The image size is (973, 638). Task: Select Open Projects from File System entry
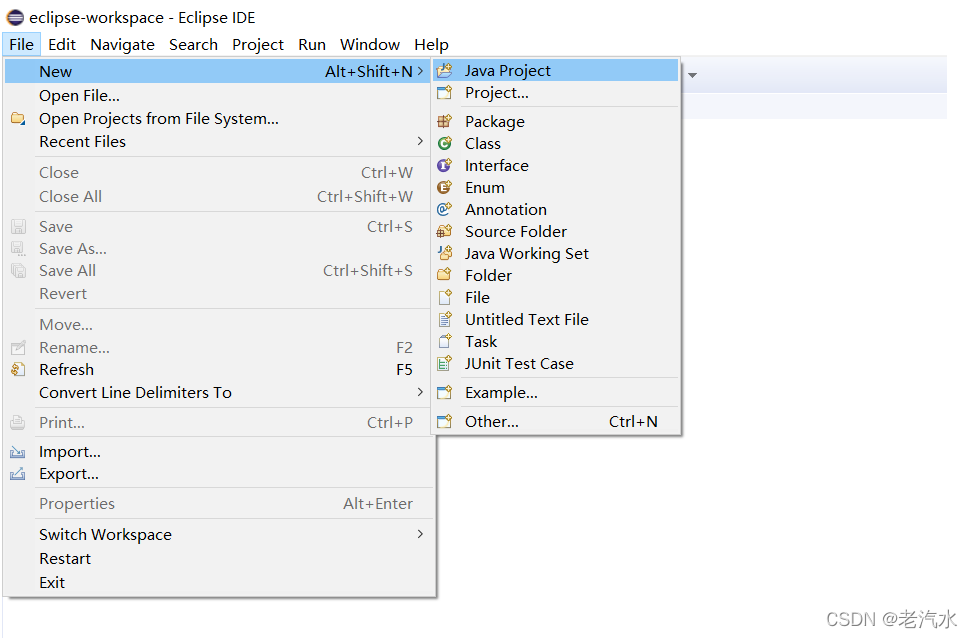pos(217,119)
